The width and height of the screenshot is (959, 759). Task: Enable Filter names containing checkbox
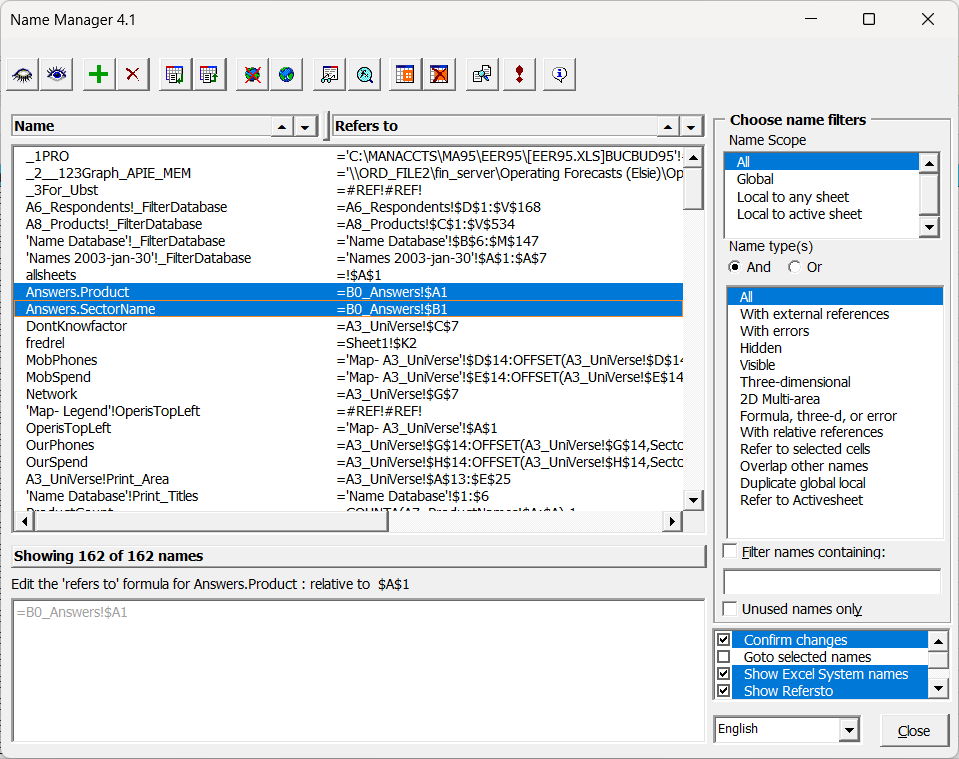click(x=730, y=551)
